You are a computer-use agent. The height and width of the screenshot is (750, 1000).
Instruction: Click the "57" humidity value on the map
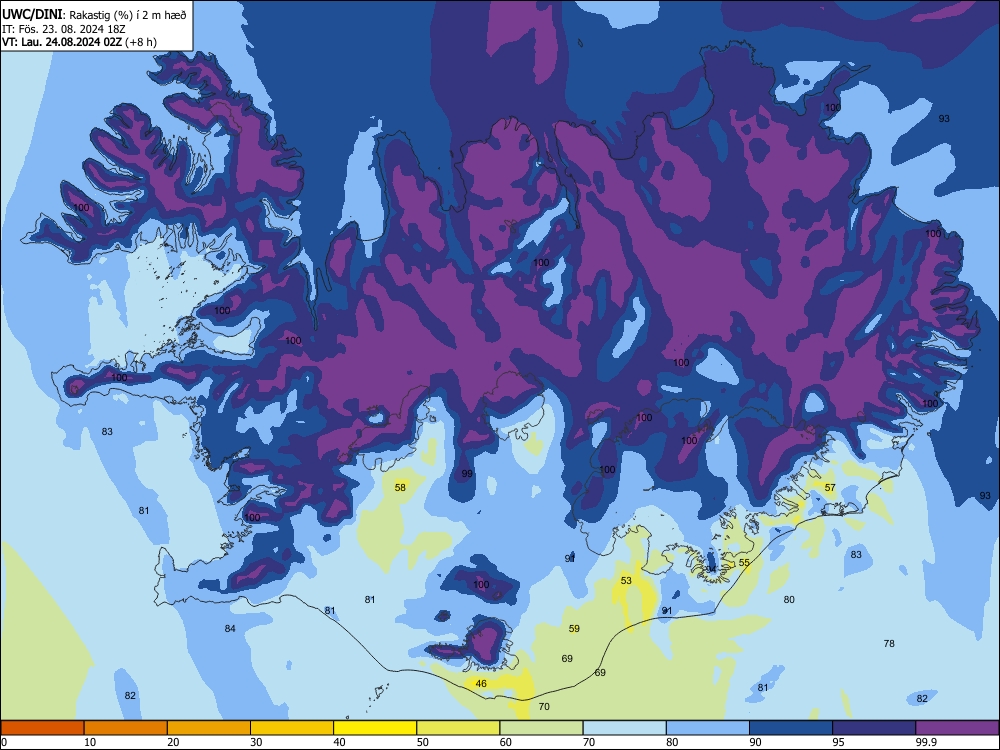(830, 487)
